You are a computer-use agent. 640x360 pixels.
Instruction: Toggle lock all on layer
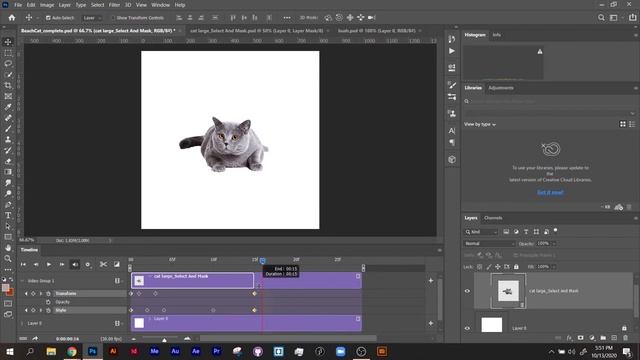click(x=516, y=267)
